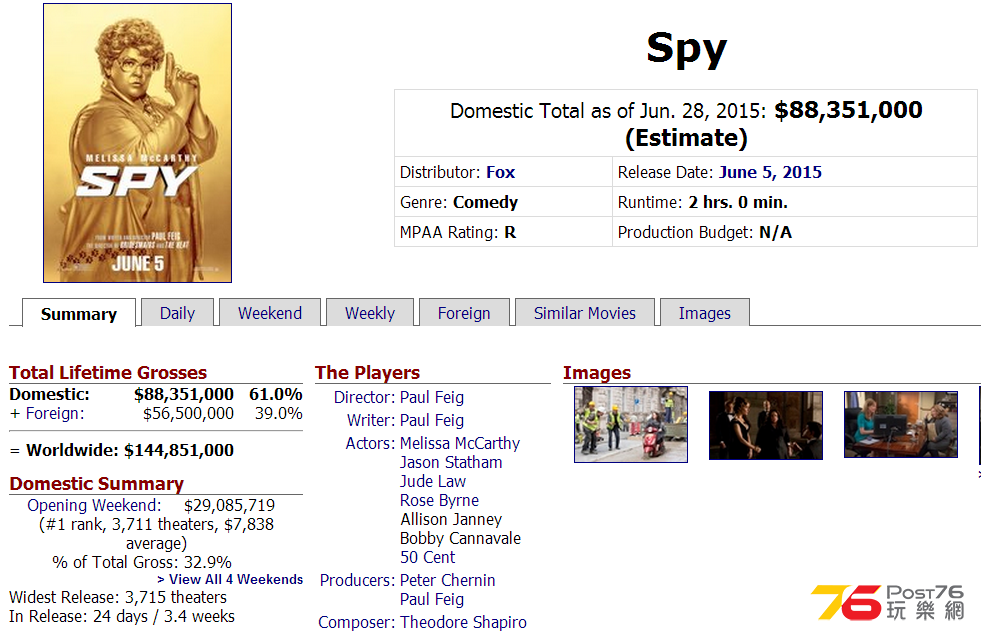Open Director Paul Feig's link
Image resolution: width=981 pixels, height=633 pixels.
[x=432, y=397]
